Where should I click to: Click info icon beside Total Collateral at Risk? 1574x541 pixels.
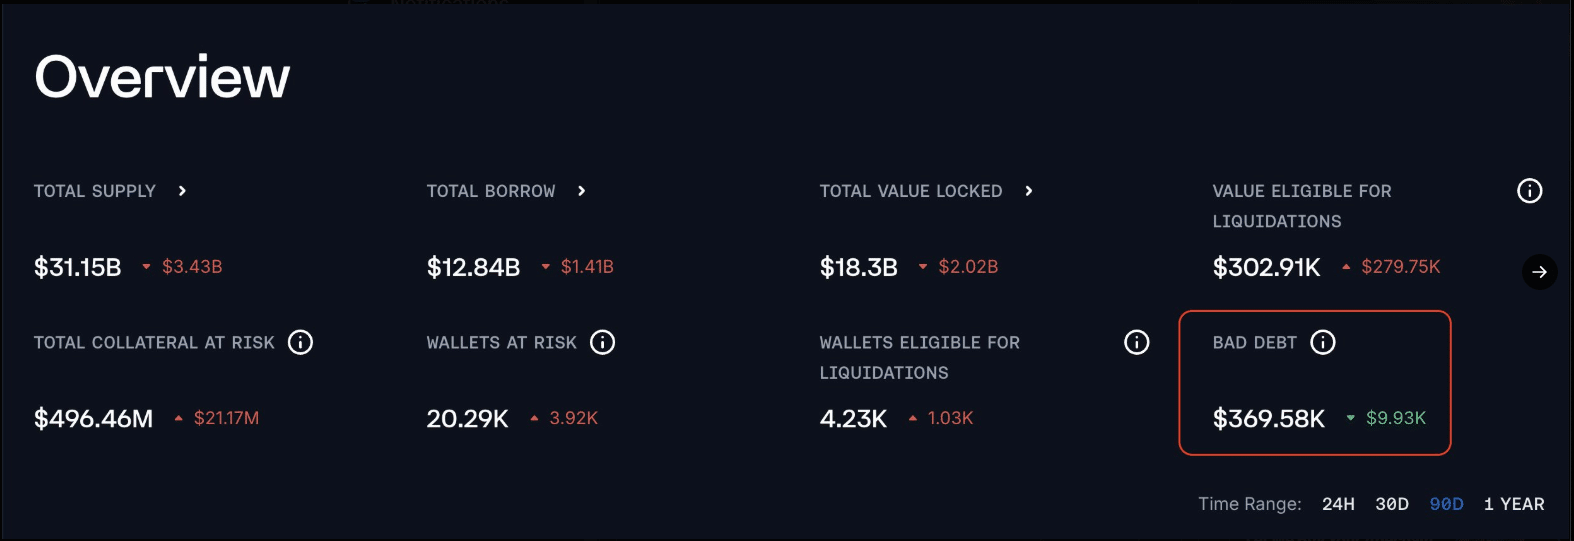click(x=300, y=343)
